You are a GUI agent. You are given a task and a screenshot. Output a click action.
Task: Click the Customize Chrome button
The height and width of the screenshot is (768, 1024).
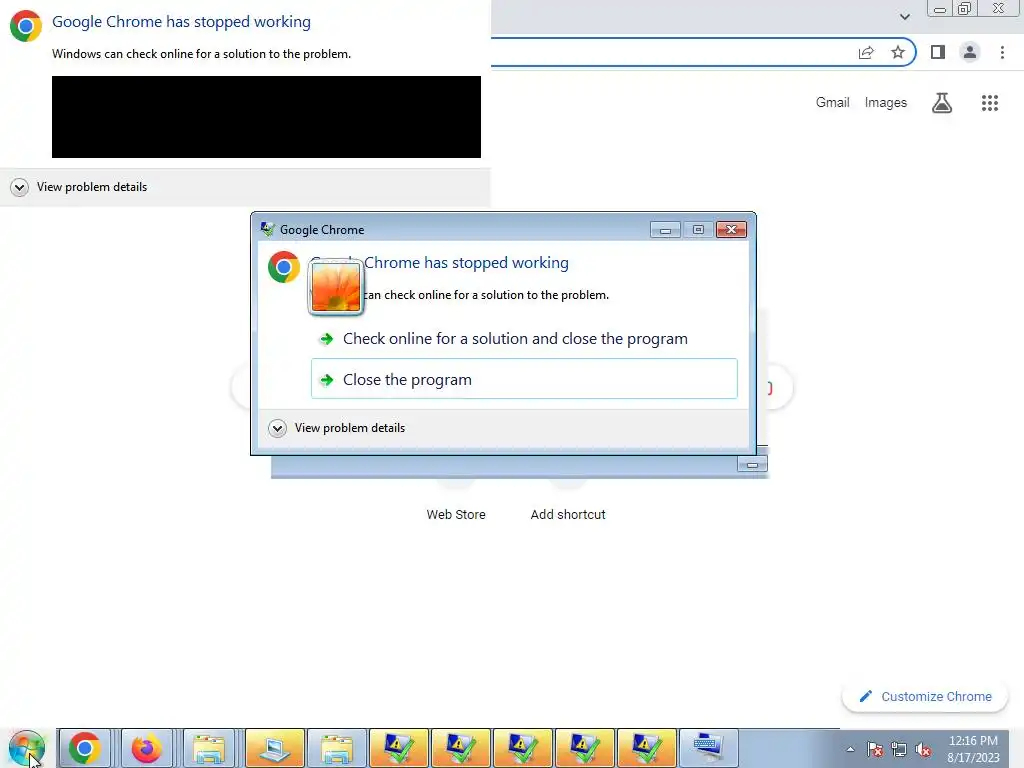click(x=925, y=696)
